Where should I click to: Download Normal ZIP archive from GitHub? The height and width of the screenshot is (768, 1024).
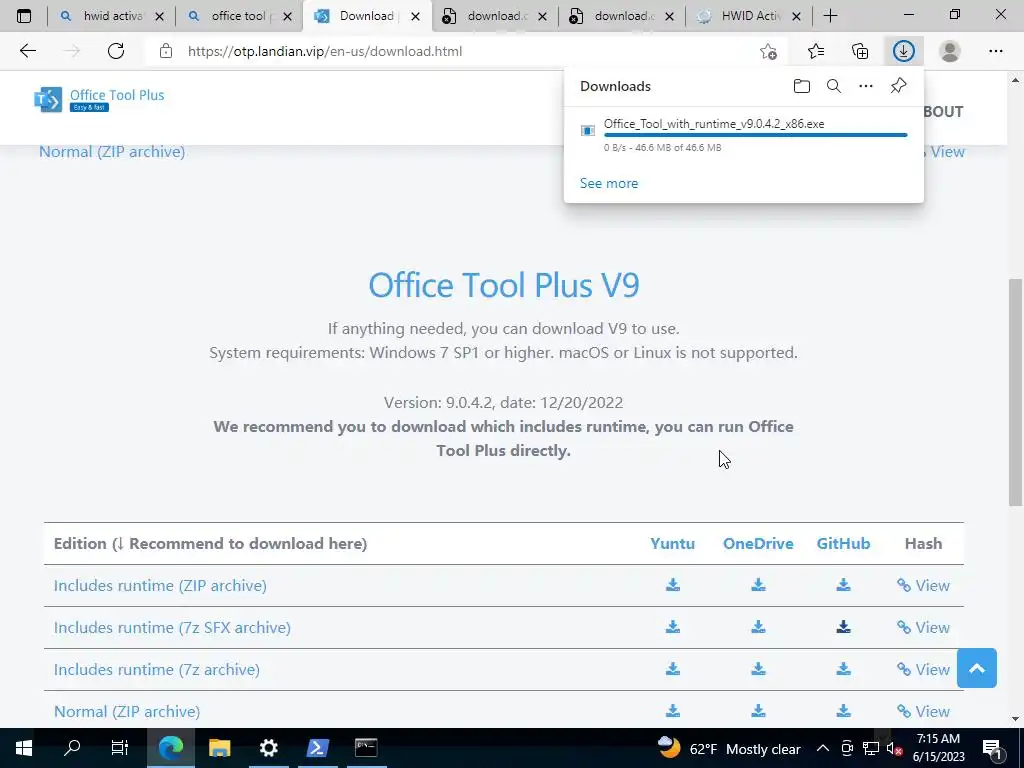coord(843,711)
